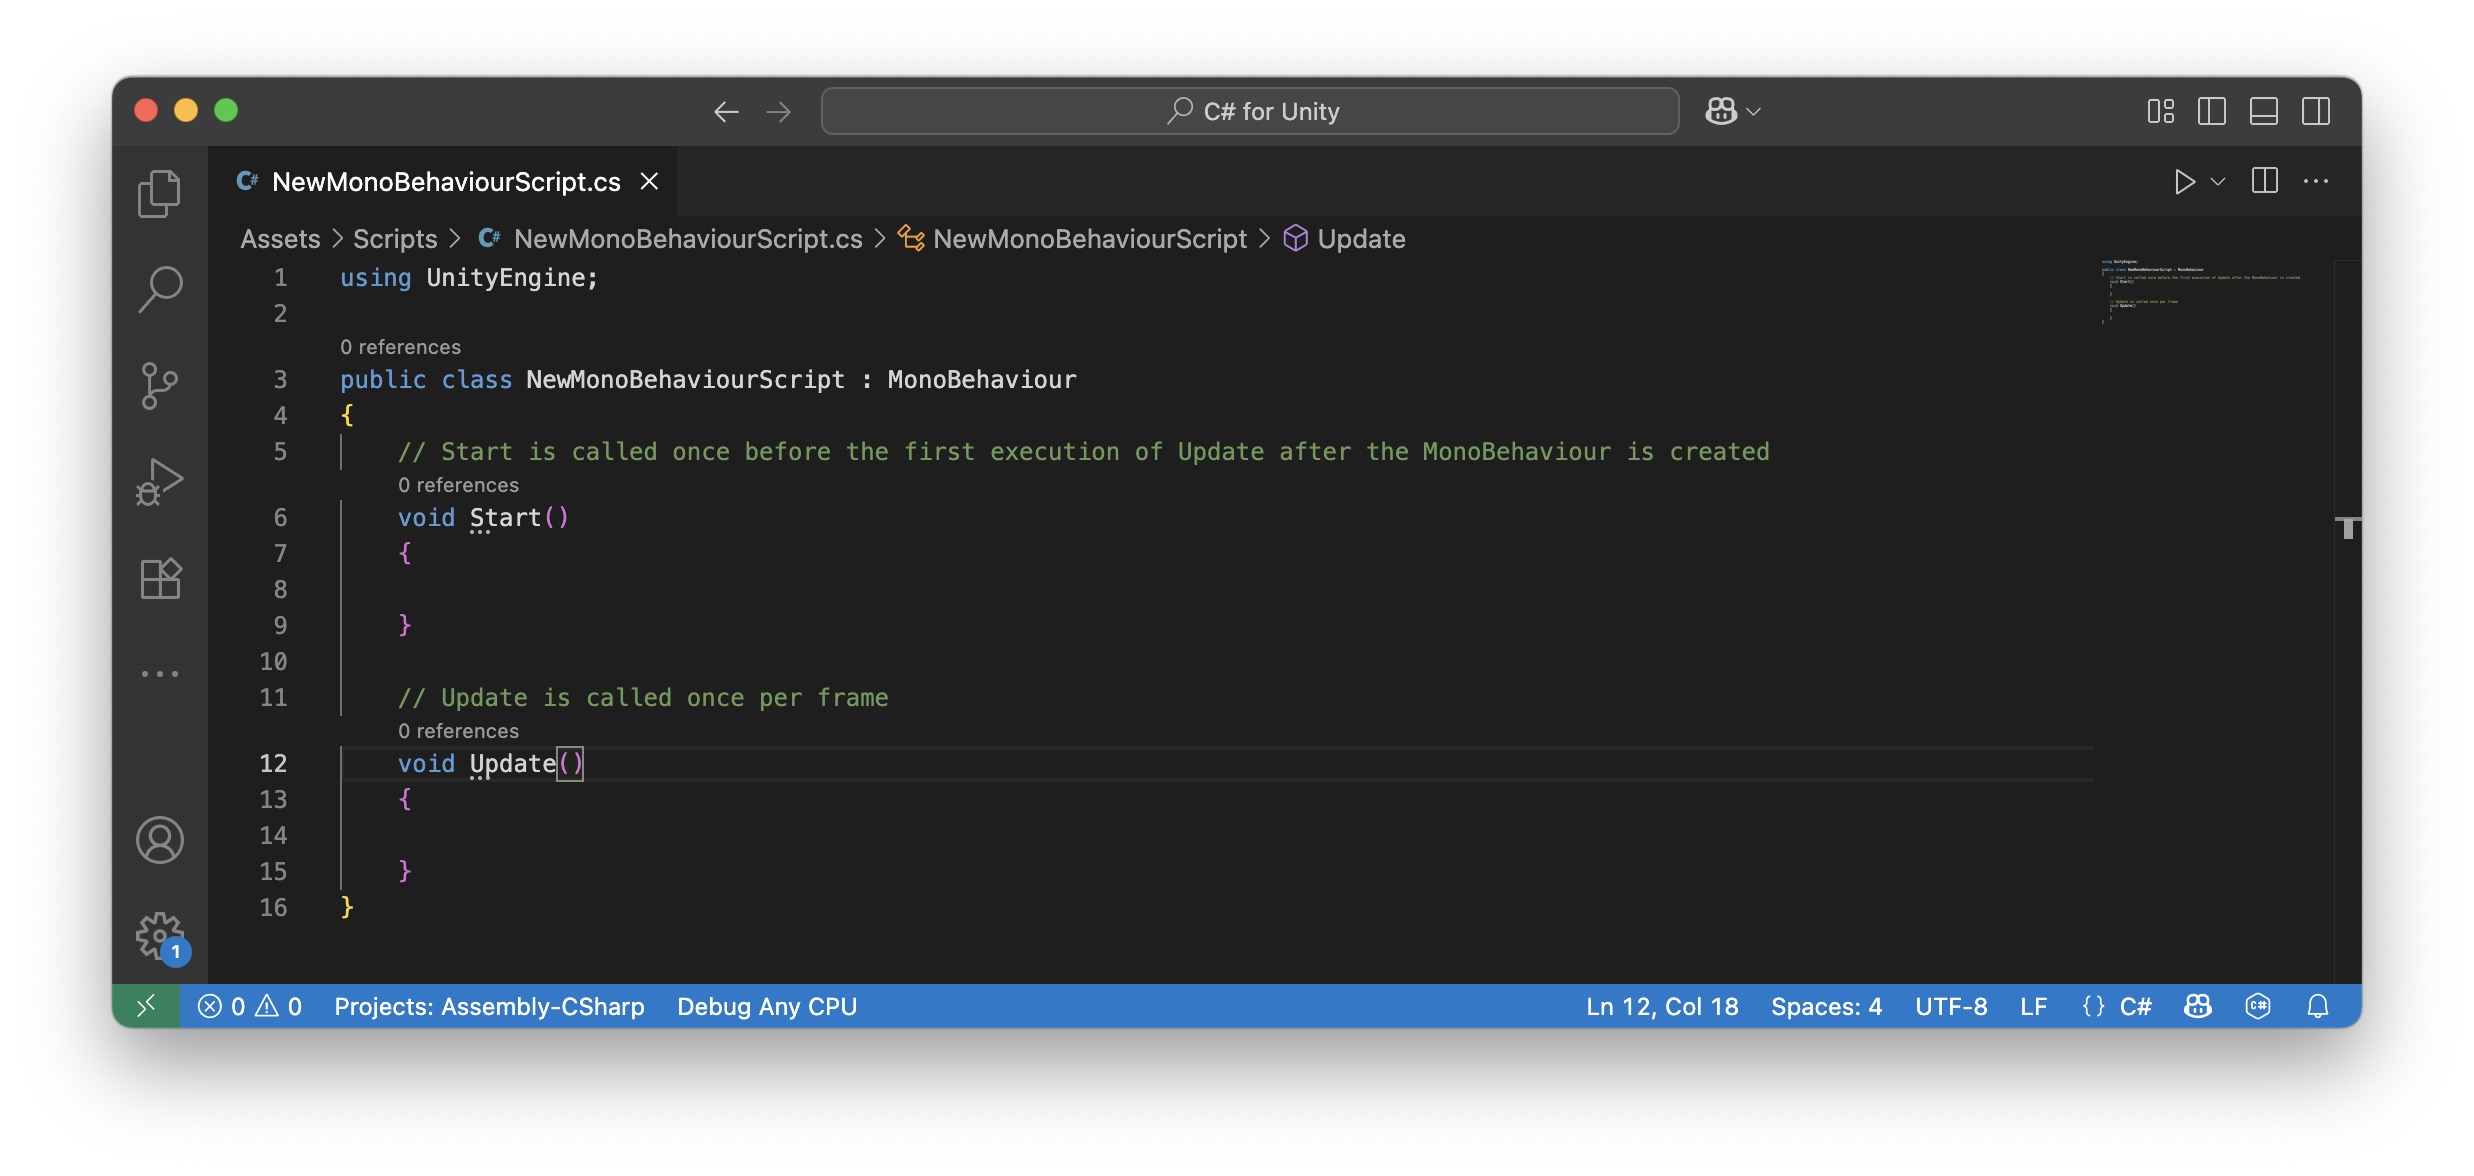Screen dimensions: 2474x1176
Task: Open the Copilot chat dropdown chevron
Action: tap(1753, 112)
